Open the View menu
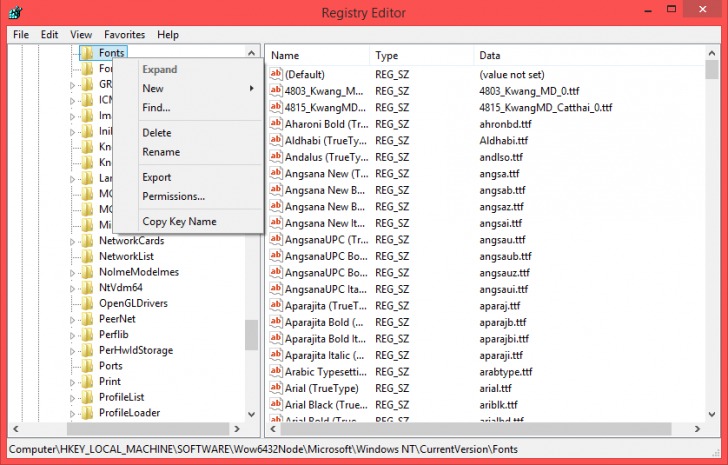This screenshot has width=728, height=465. 81,35
